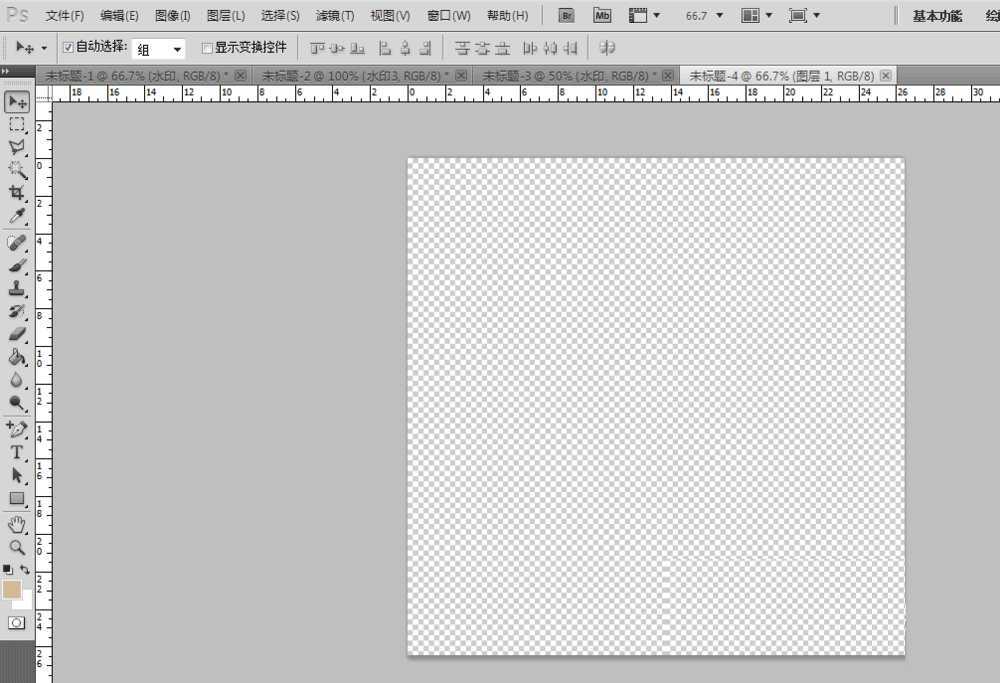Open the Arrange Documents dropdown
1000x683 pixels.
[757, 15]
